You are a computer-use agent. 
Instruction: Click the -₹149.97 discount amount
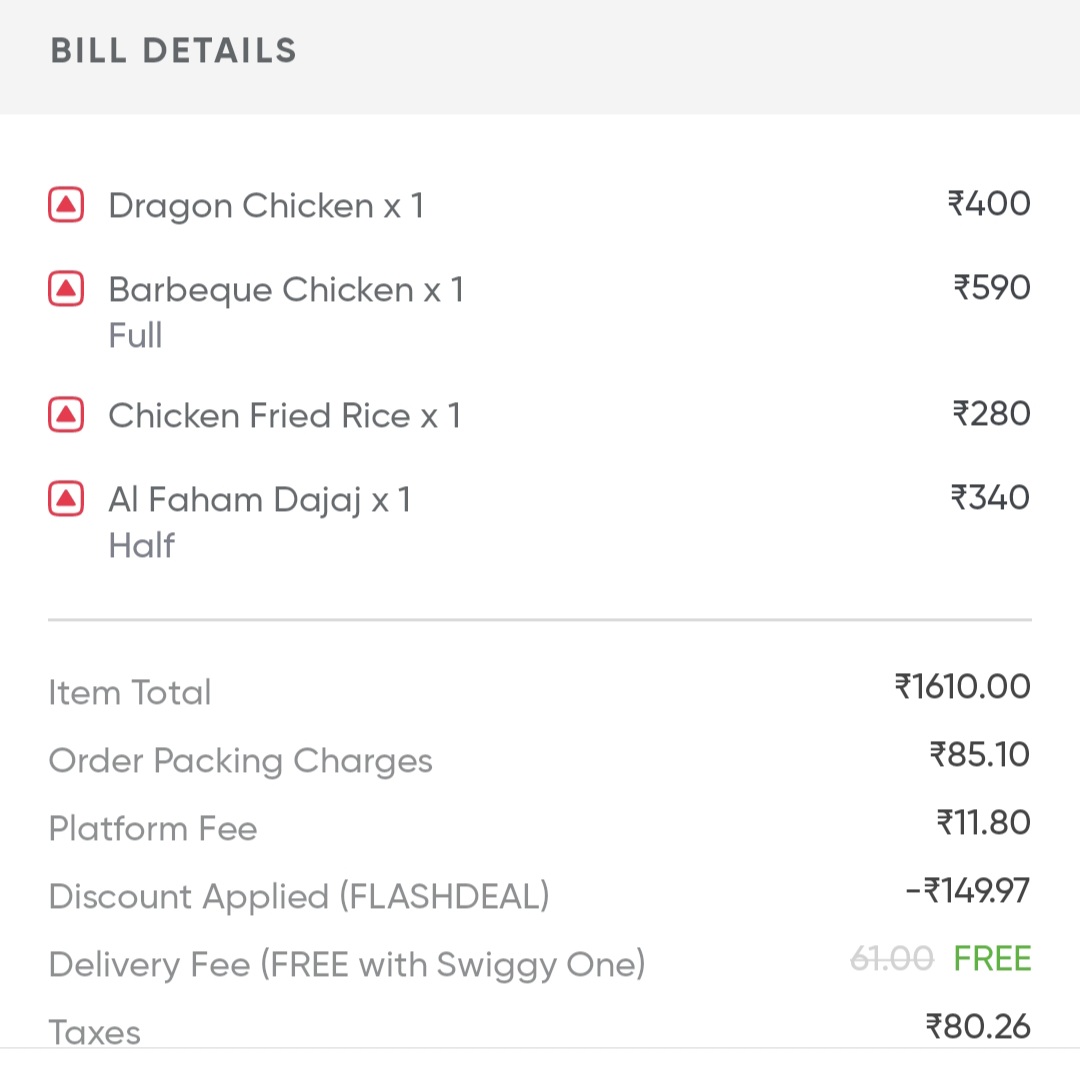pos(967,890)
